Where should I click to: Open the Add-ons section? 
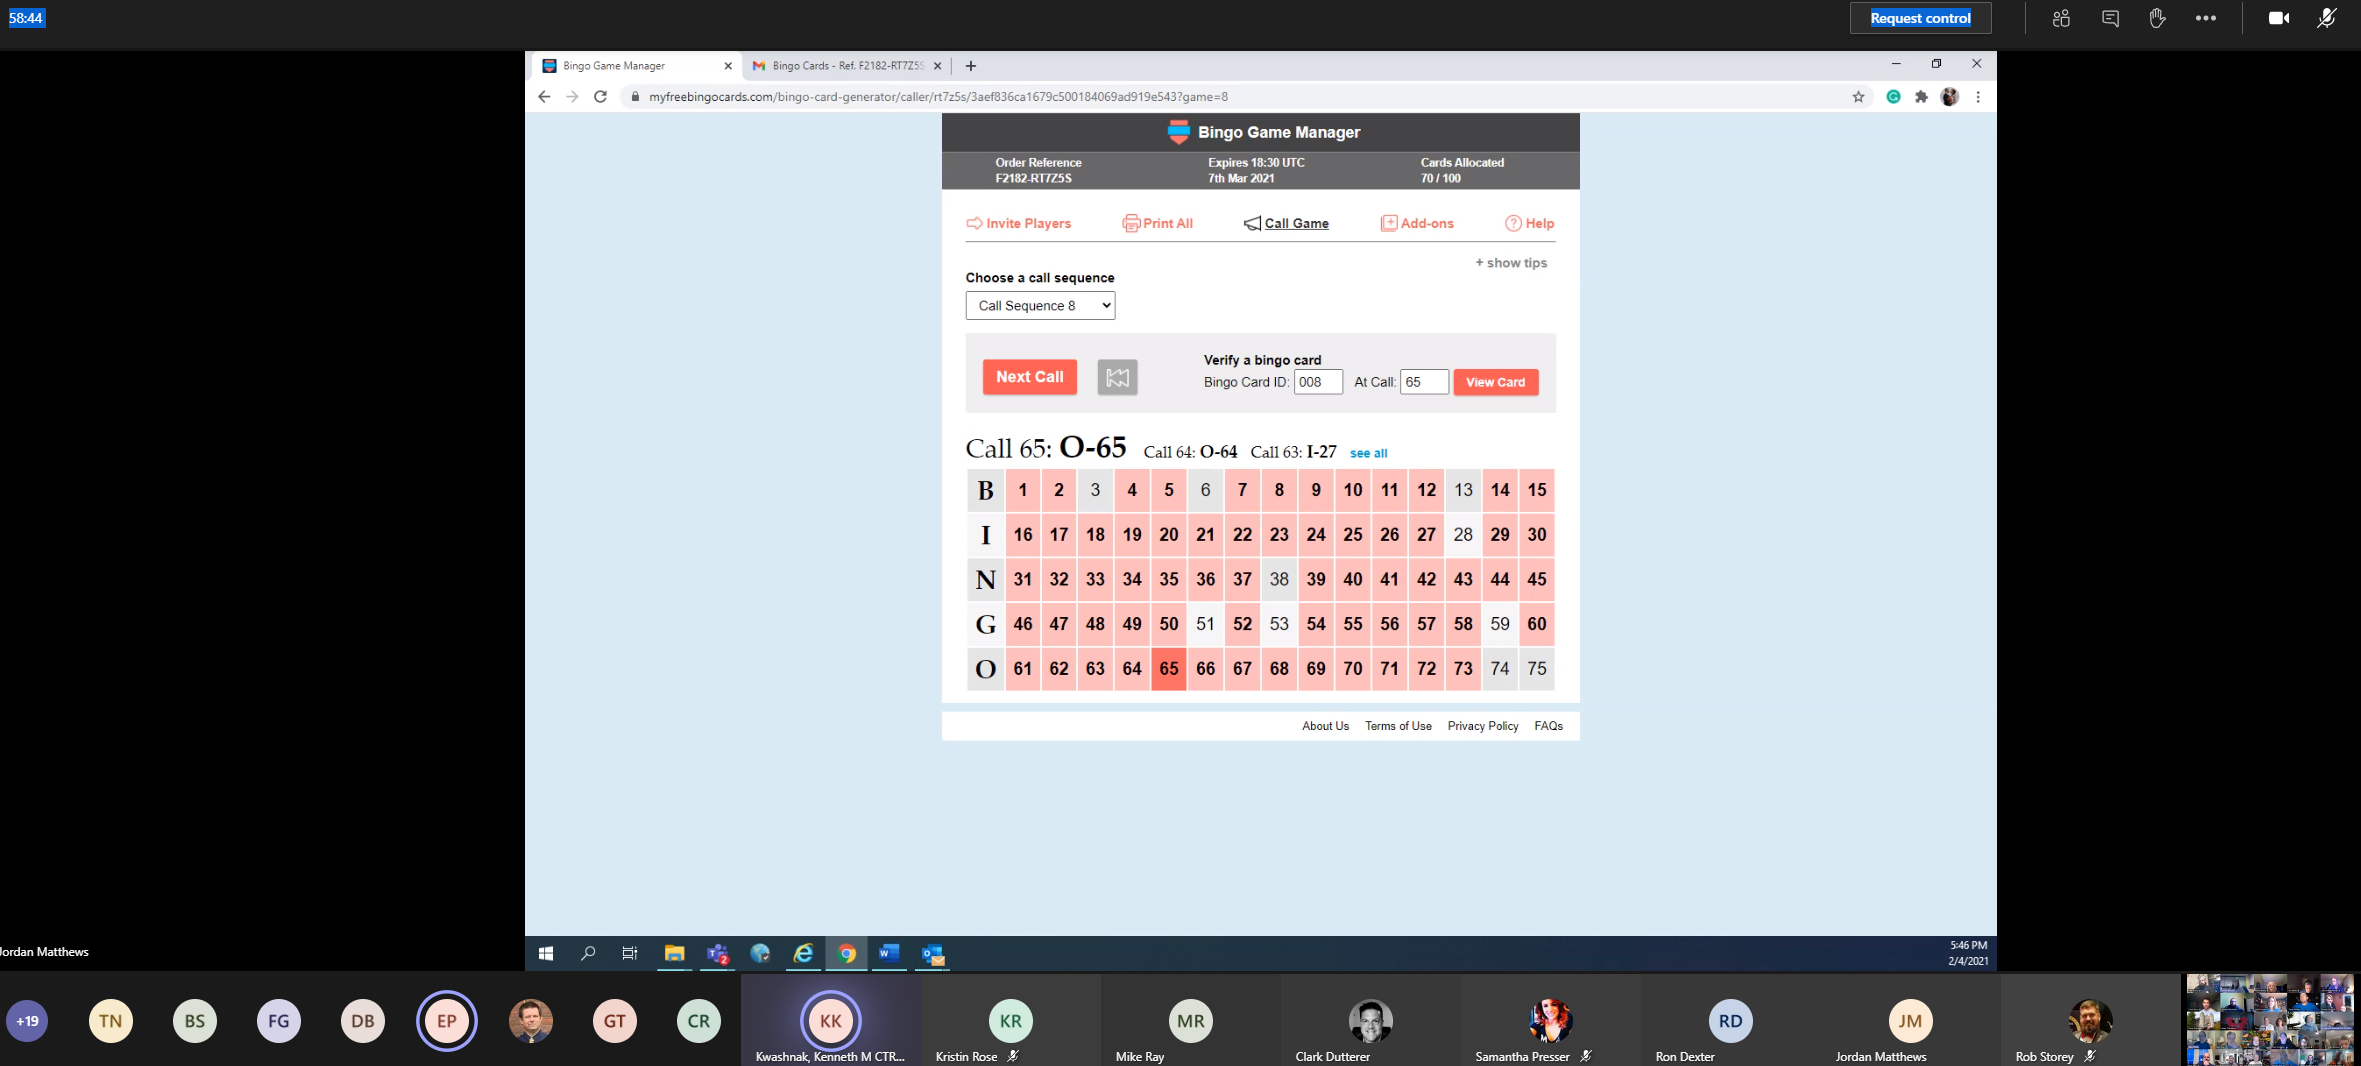click(1417, 223)
